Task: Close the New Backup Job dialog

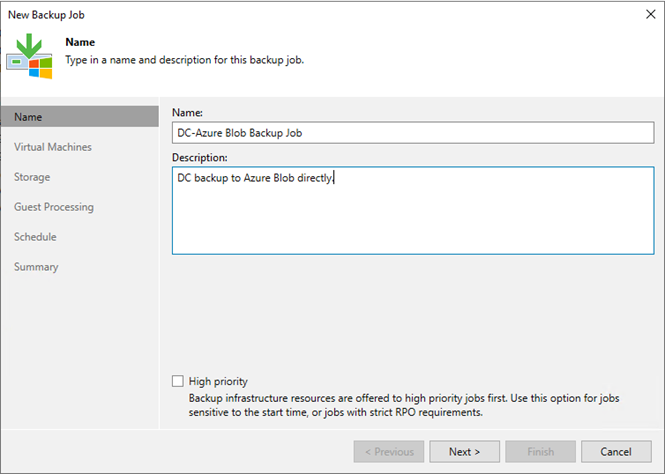Action: (x=651, y=14)
